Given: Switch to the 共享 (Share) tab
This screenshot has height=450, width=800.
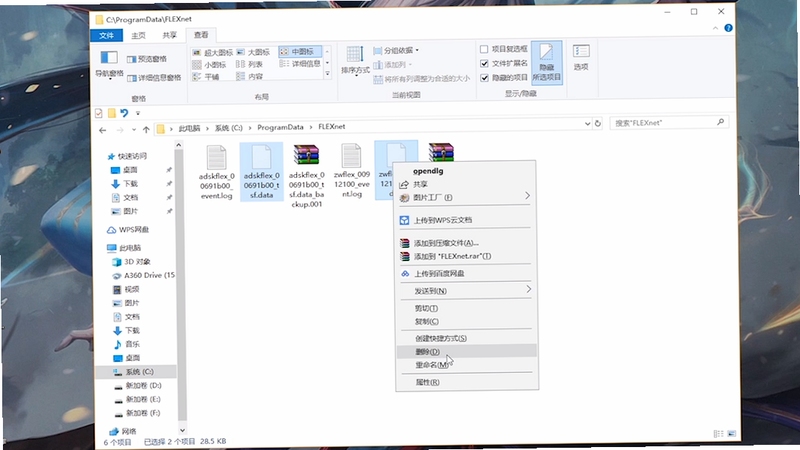Looking at the screenshot, I should tap(169, 35).
